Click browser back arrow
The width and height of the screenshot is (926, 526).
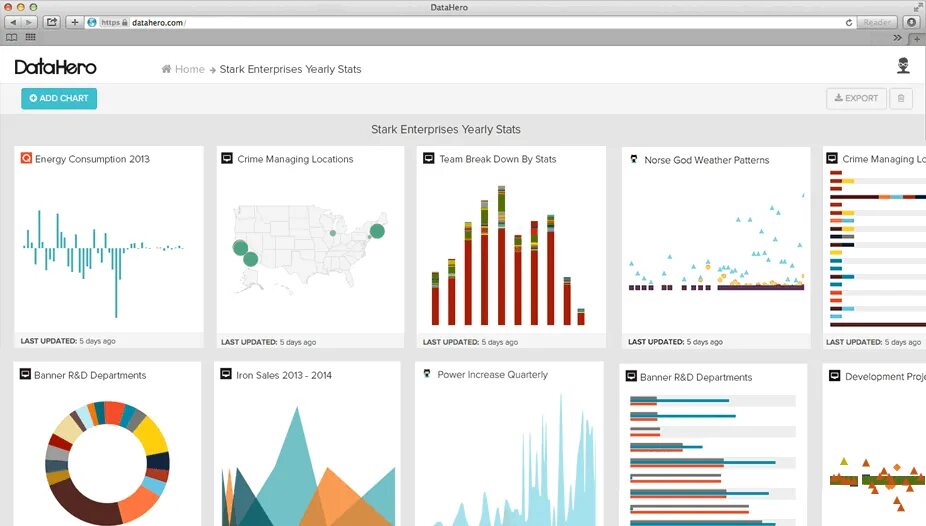[x=13, y=22]
